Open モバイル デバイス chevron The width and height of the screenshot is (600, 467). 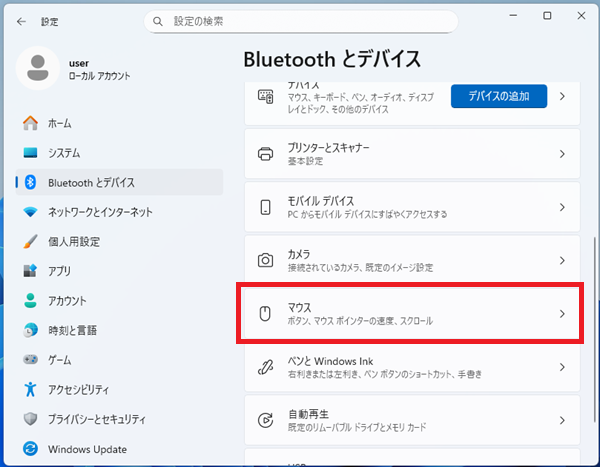click(562, 207)
